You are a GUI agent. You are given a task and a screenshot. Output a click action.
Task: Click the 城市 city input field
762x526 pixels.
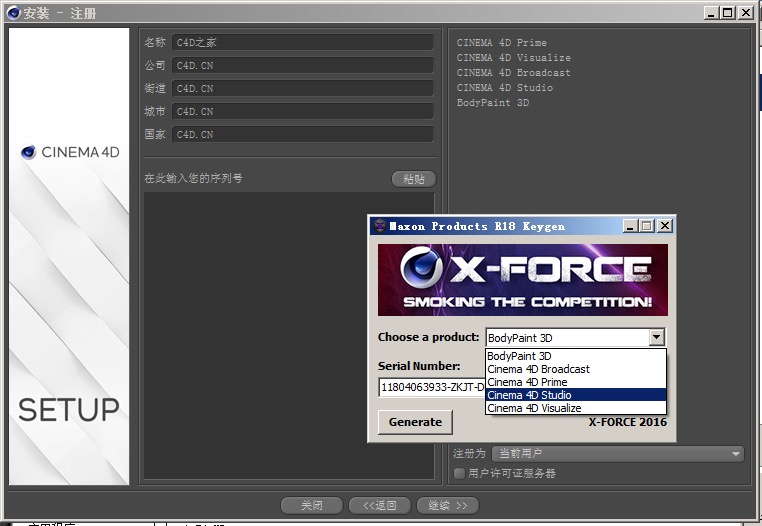tap(302, 111)
